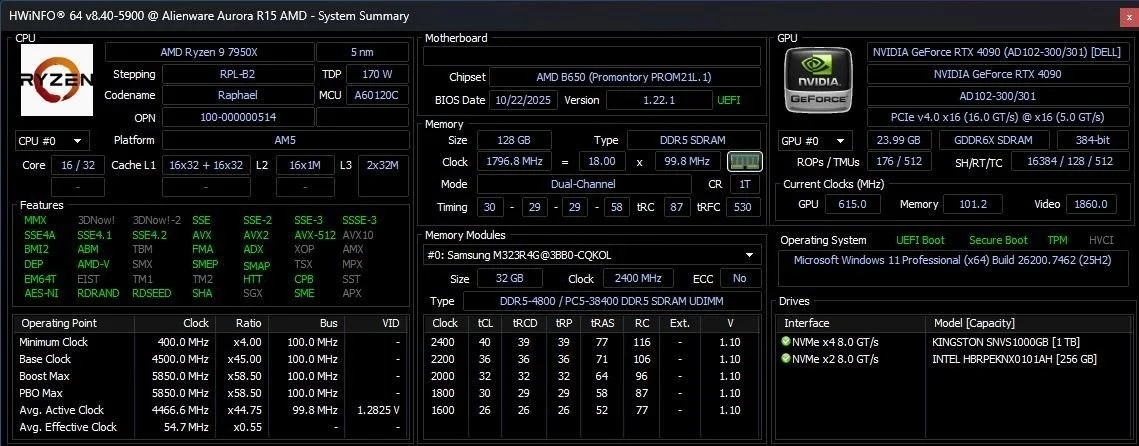
Task: Click the tRAS column header in memory timings
Action: (600, 323)
